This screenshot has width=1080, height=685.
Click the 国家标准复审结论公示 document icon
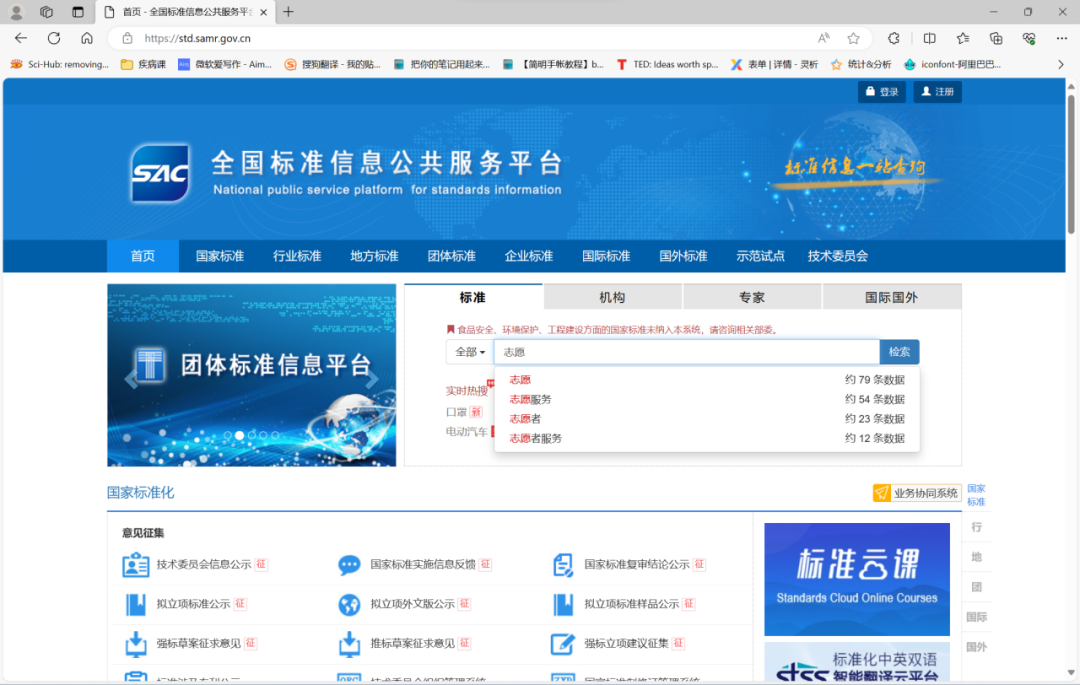[x=563, y=565]
